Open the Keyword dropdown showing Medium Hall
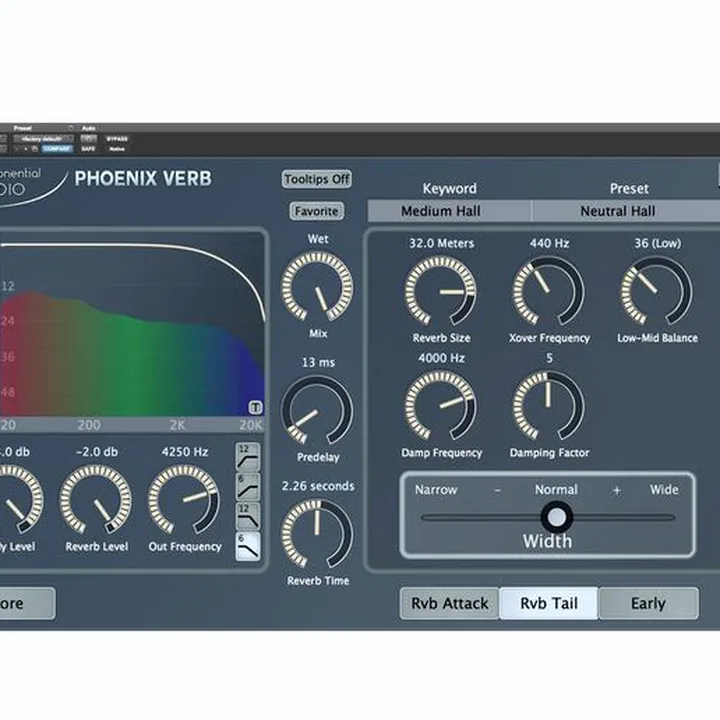This screenshot has width=720, height=720. click(449, 211)
